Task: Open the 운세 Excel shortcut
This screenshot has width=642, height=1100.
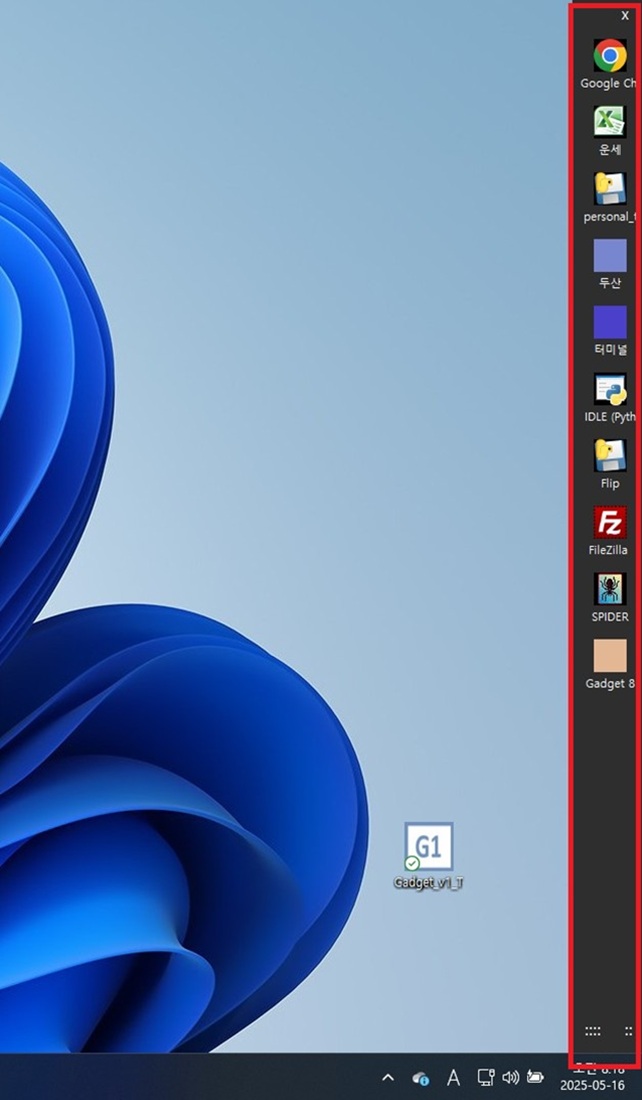Action: pyautogui.click(x=610, y=122)
